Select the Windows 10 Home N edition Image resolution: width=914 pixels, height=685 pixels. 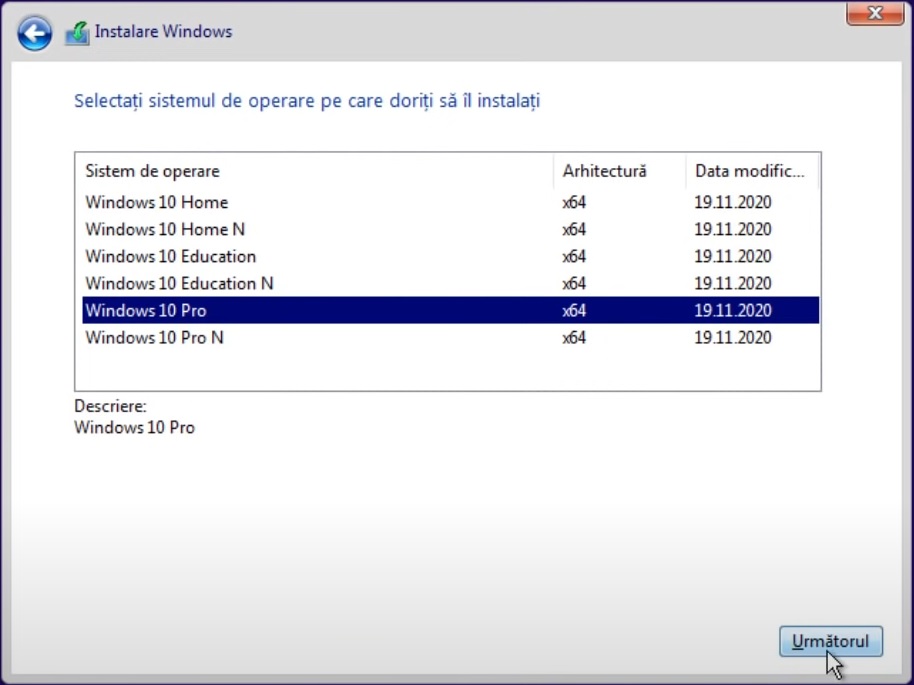coord(165,229)
